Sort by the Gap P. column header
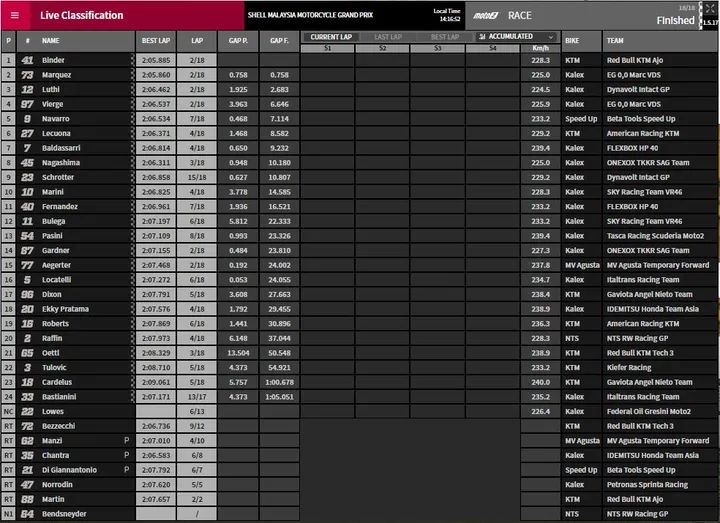The height and width of the screenshot is (523, 720). point(238,40)
